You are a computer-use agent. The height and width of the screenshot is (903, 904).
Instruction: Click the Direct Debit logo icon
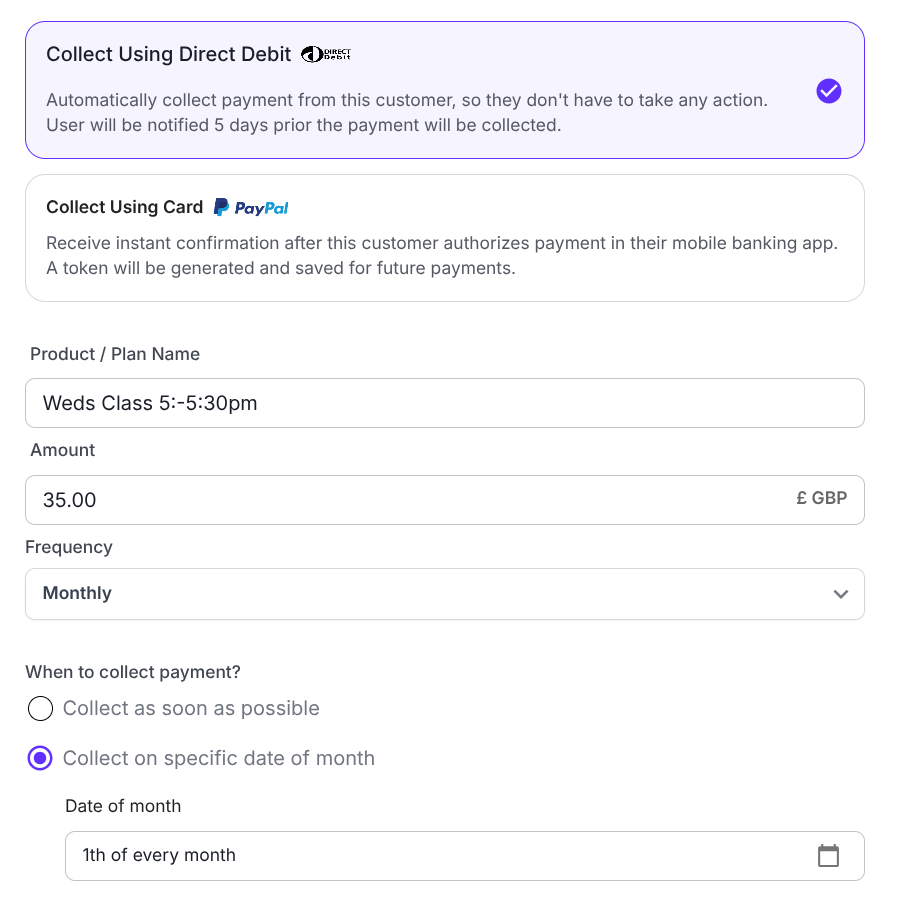pos(326,54)
